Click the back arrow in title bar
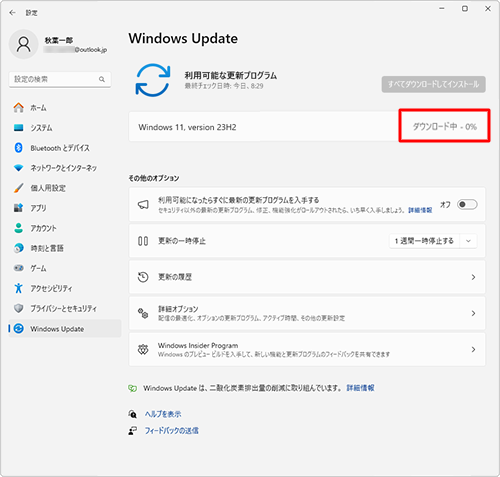The width and height of the screenshot is (500, 477). (12, 13)
